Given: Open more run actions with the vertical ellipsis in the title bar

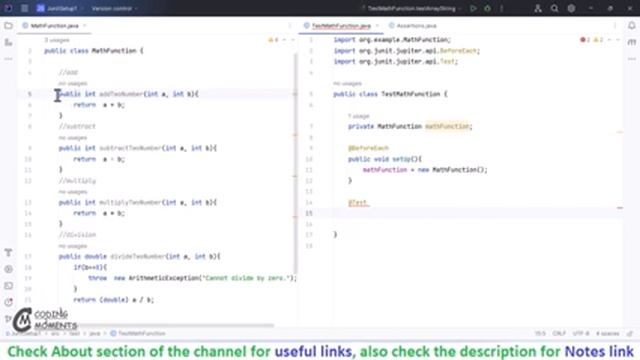Looking at the screenshot, I should (502, 8).
